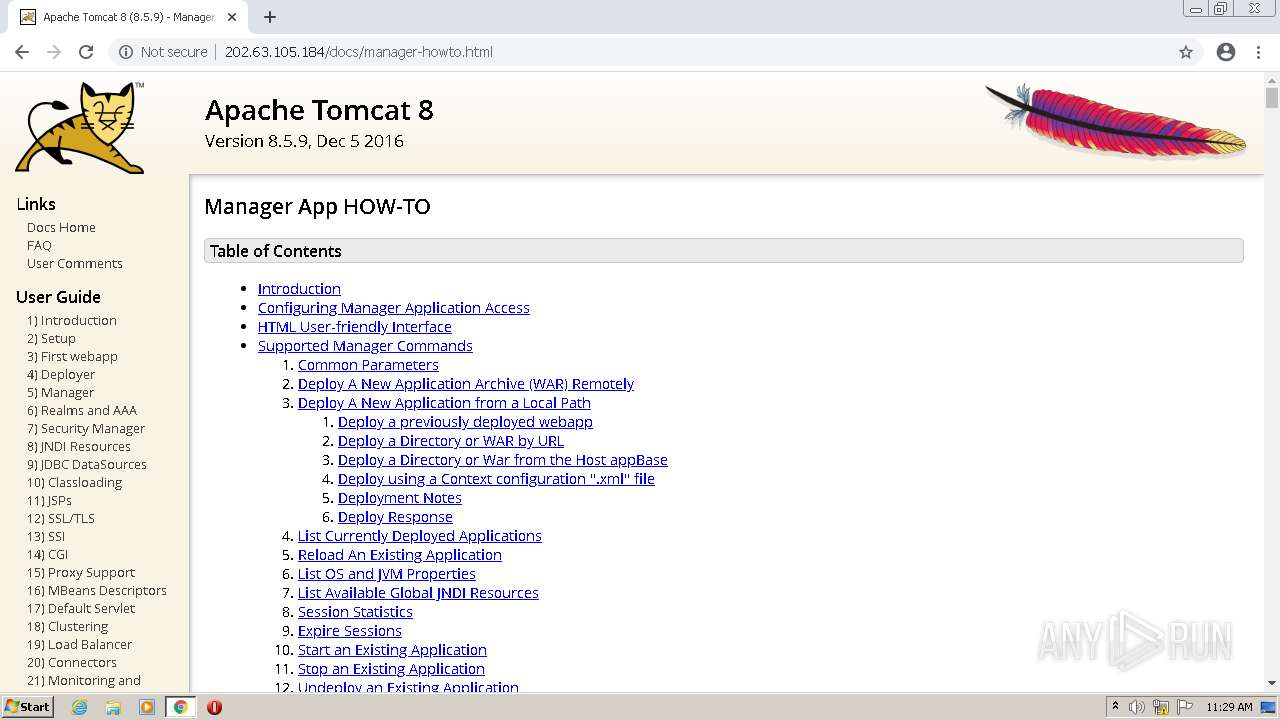
Task: Open 19) Load Balancer link
Action: pyautogui.click(x=79, y=644)
